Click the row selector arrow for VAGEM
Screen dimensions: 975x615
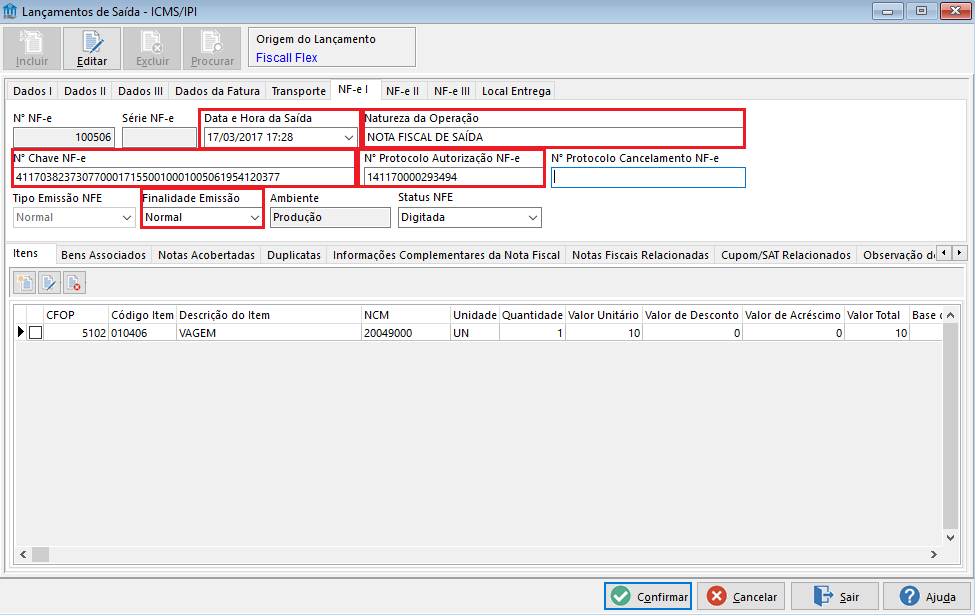(x=21, y=332)
